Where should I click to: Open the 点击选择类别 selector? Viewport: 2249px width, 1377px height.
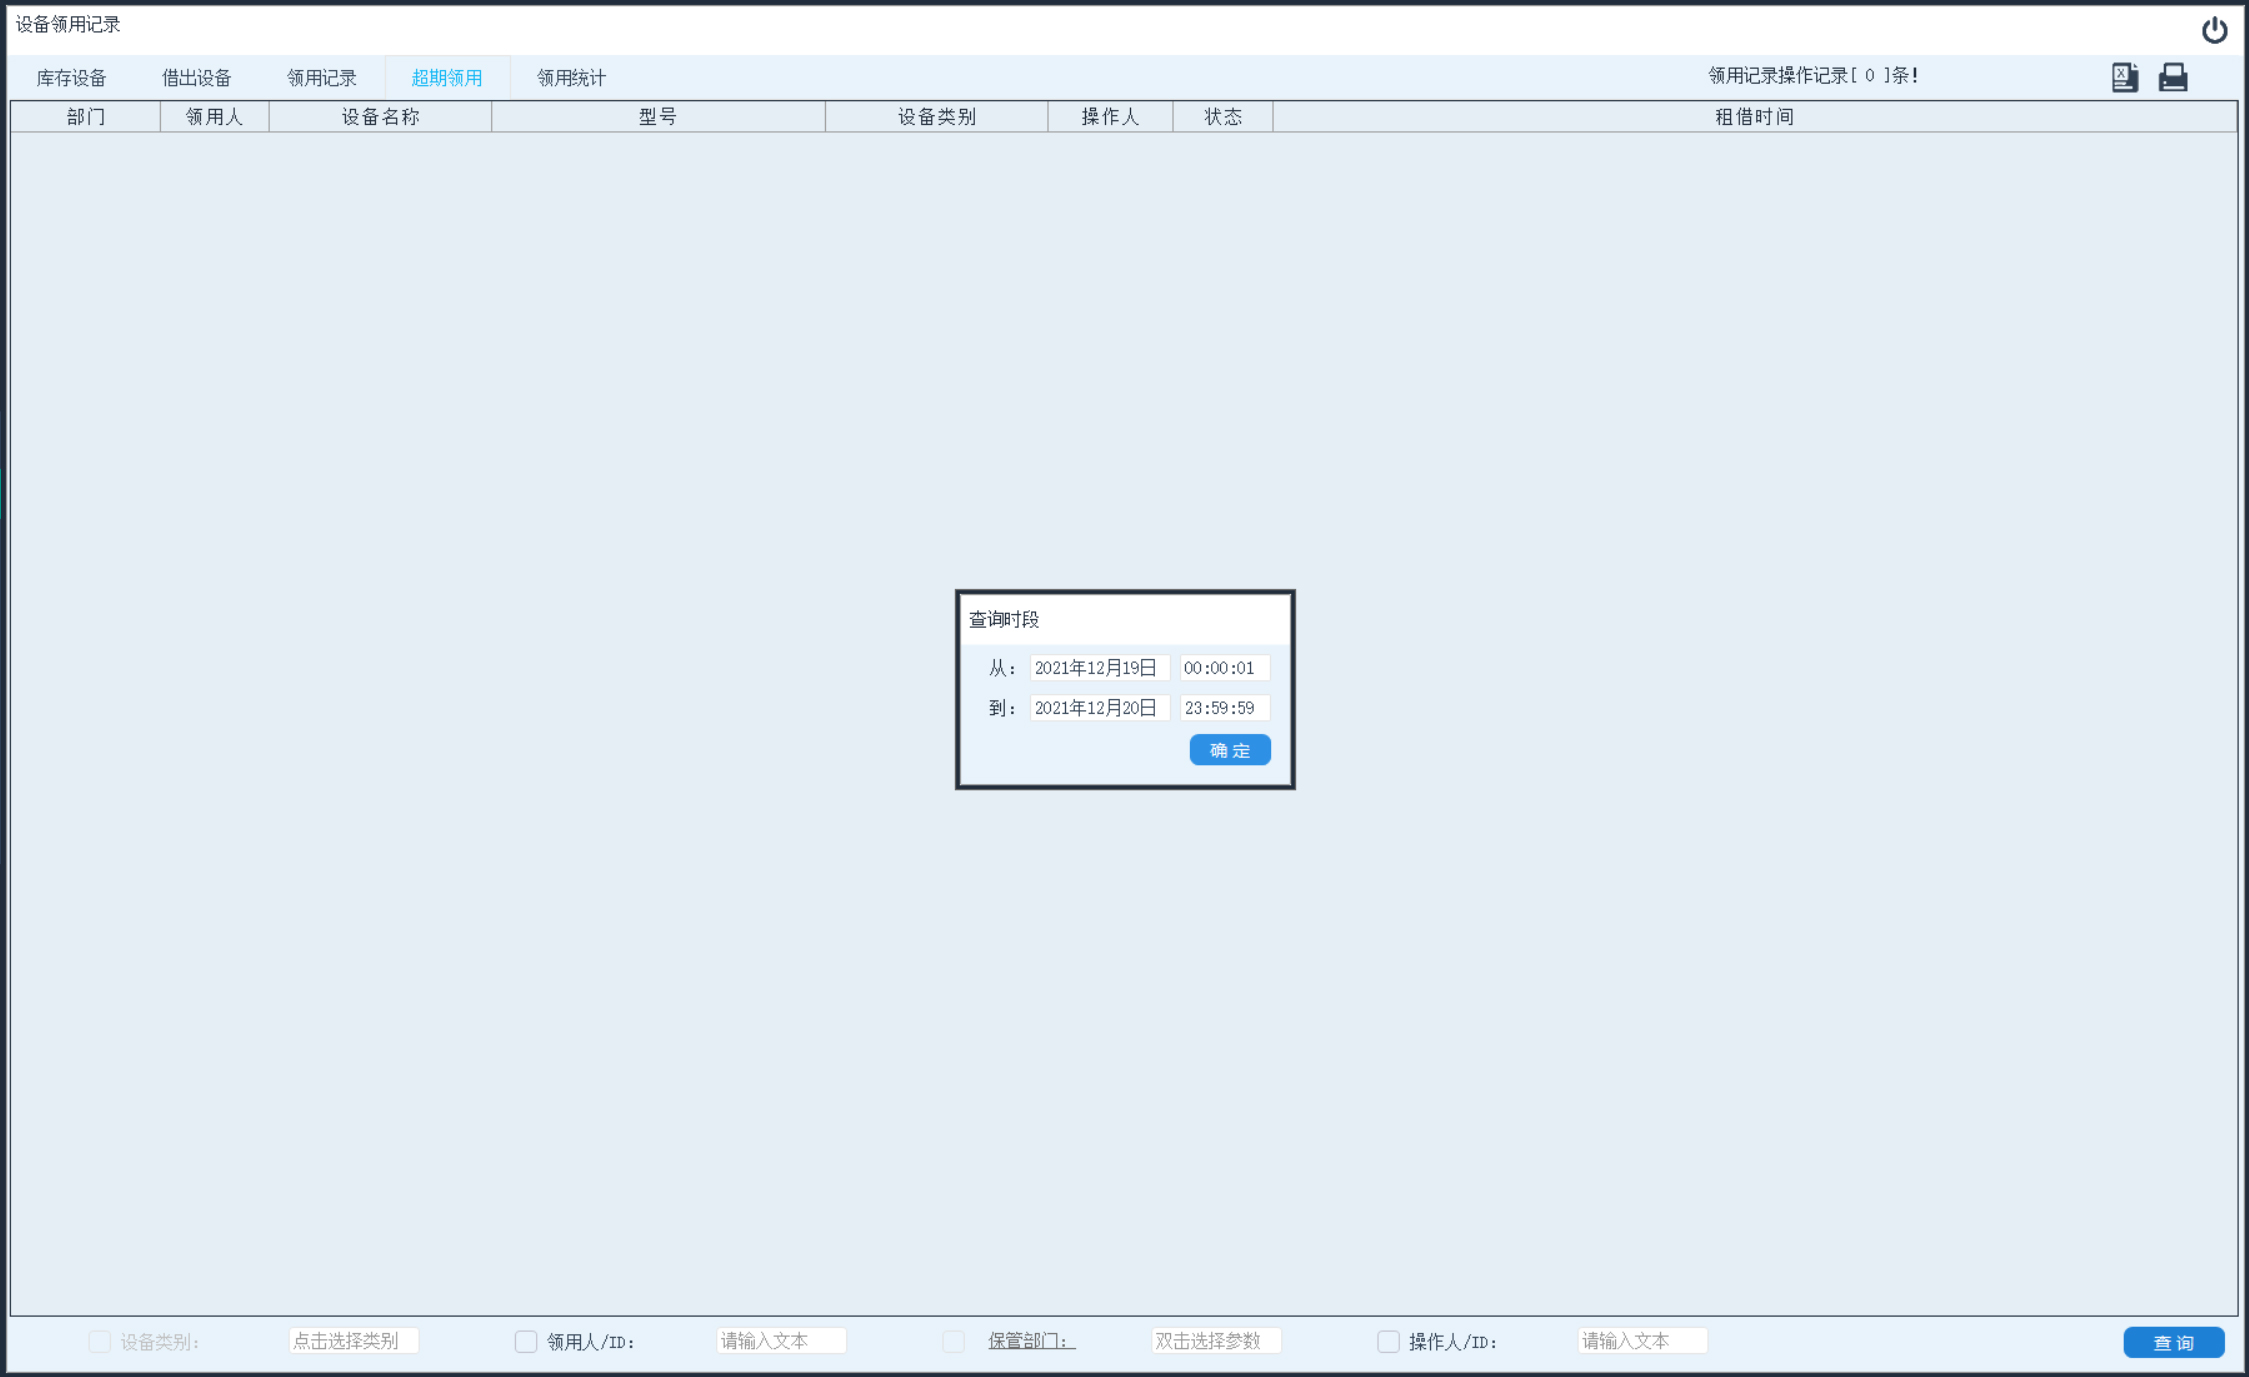[x=353, y=1341]
